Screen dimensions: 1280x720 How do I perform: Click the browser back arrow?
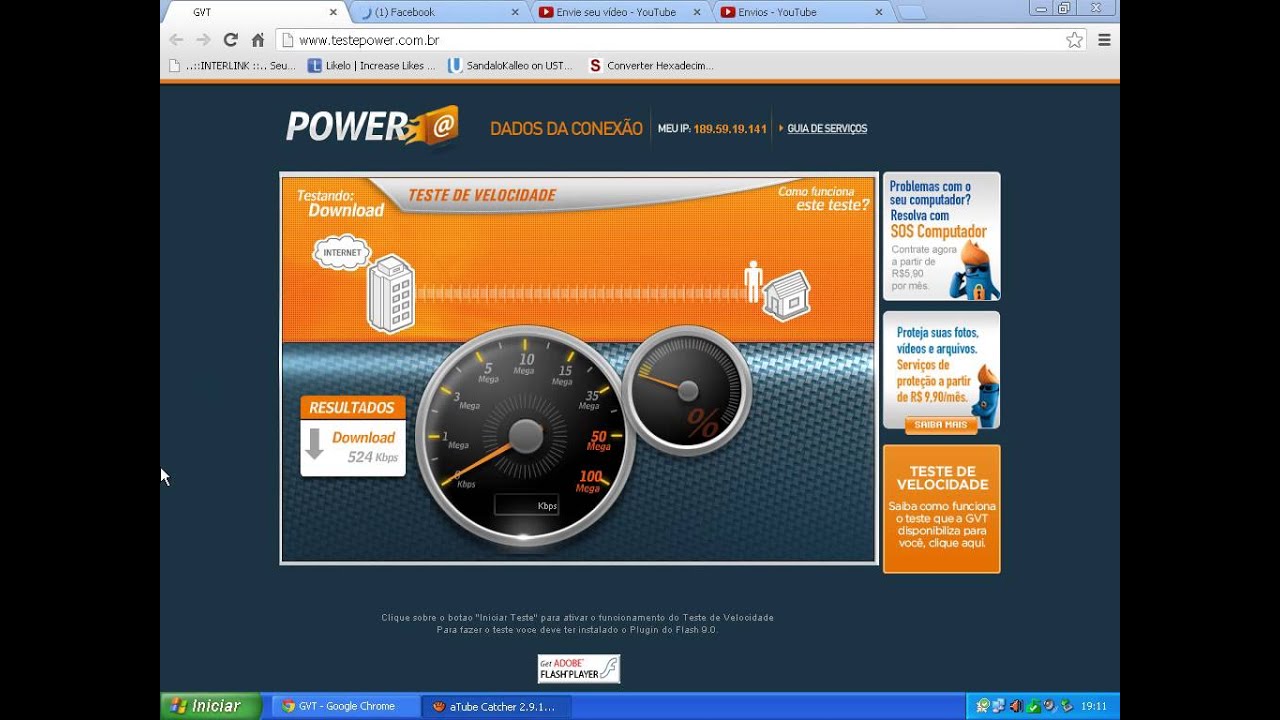176,40
